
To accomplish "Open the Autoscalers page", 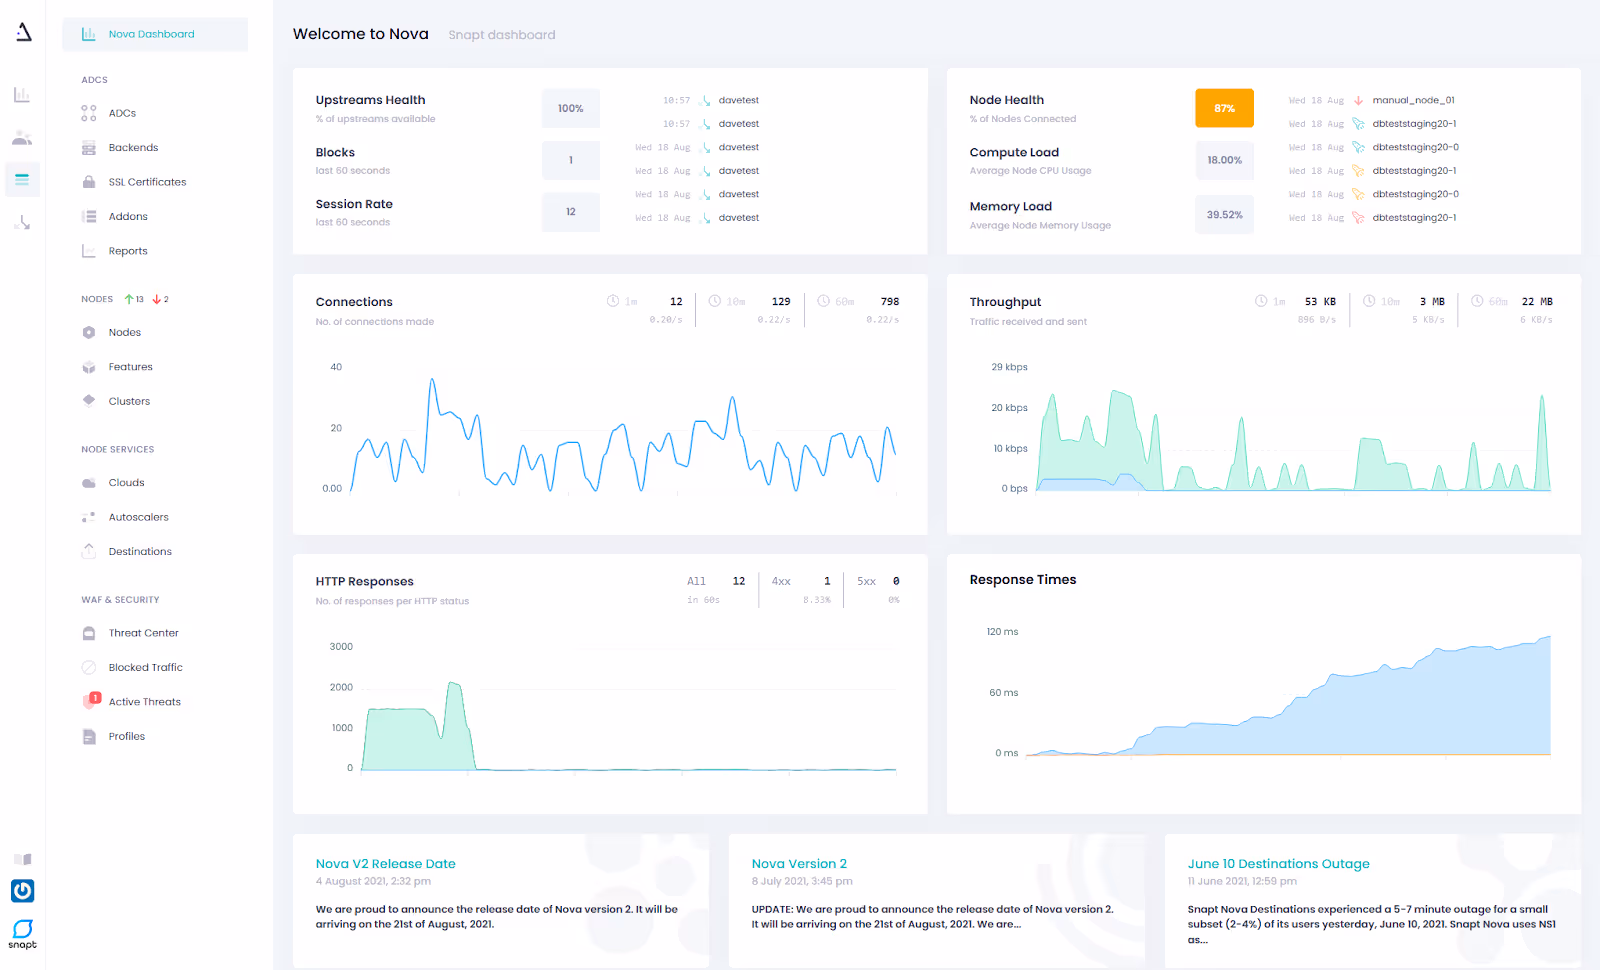I will [138, 518].
